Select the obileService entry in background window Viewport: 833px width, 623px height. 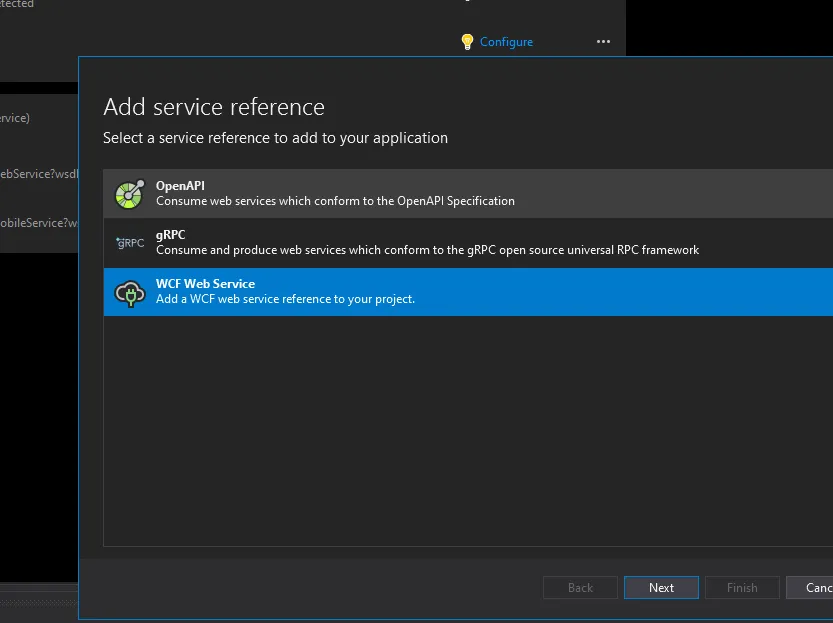pos(39,223)
